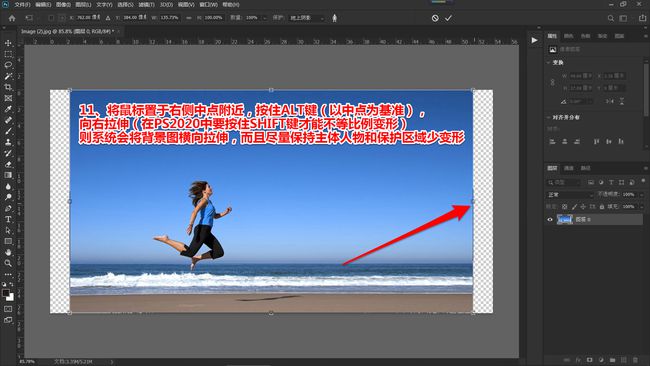Open the opacity slider dropdown arrow
This screenshot has height=366, width=650.
(x=641, y=194)
